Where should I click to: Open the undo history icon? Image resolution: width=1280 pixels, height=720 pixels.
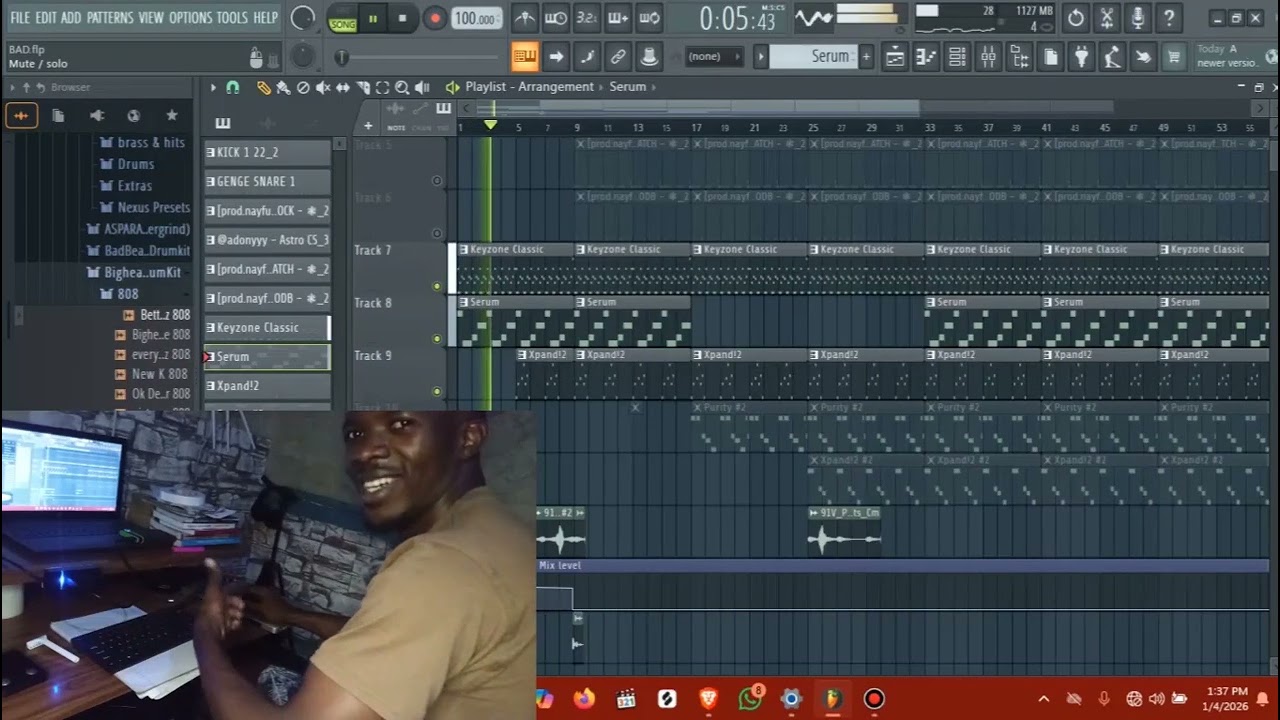tap(1076, 18)
